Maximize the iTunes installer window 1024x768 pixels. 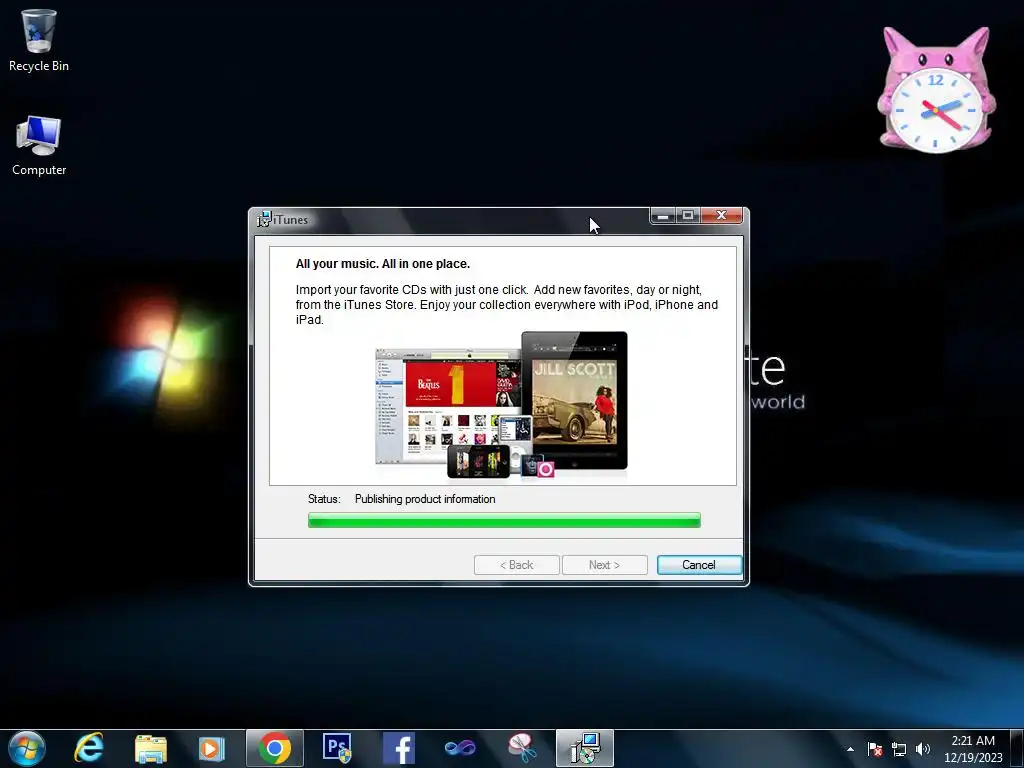688,216
